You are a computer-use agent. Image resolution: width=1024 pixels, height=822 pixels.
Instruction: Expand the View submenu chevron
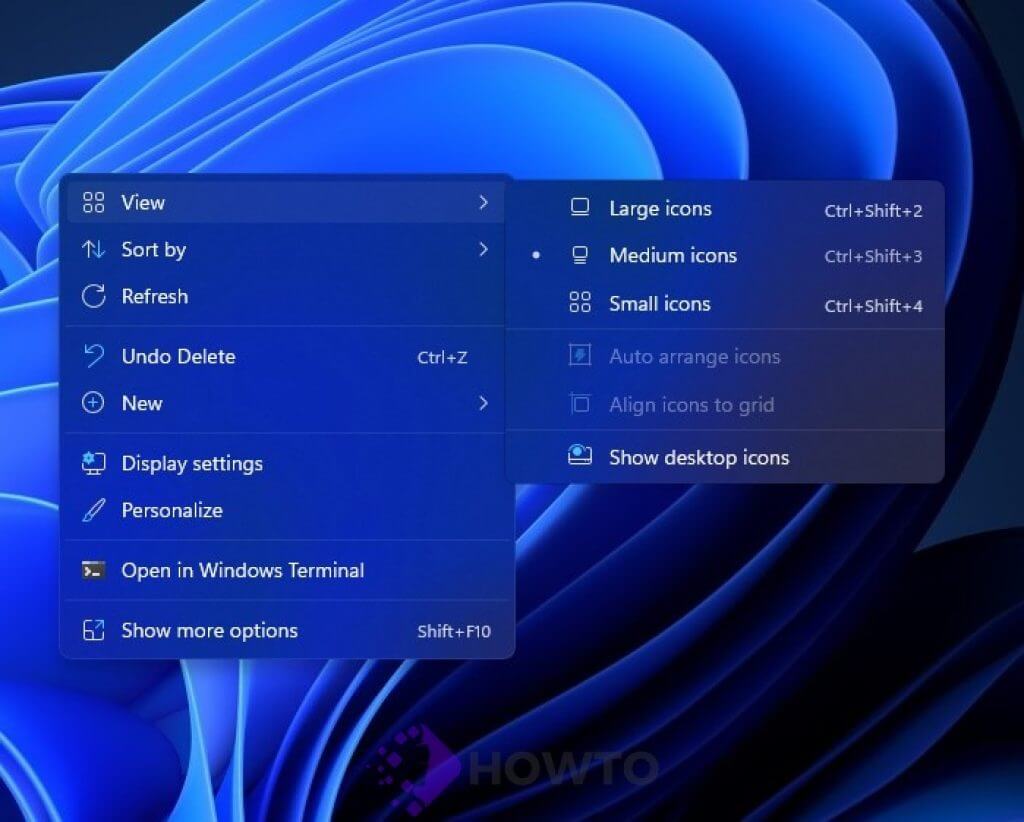[x=483, y=202]
